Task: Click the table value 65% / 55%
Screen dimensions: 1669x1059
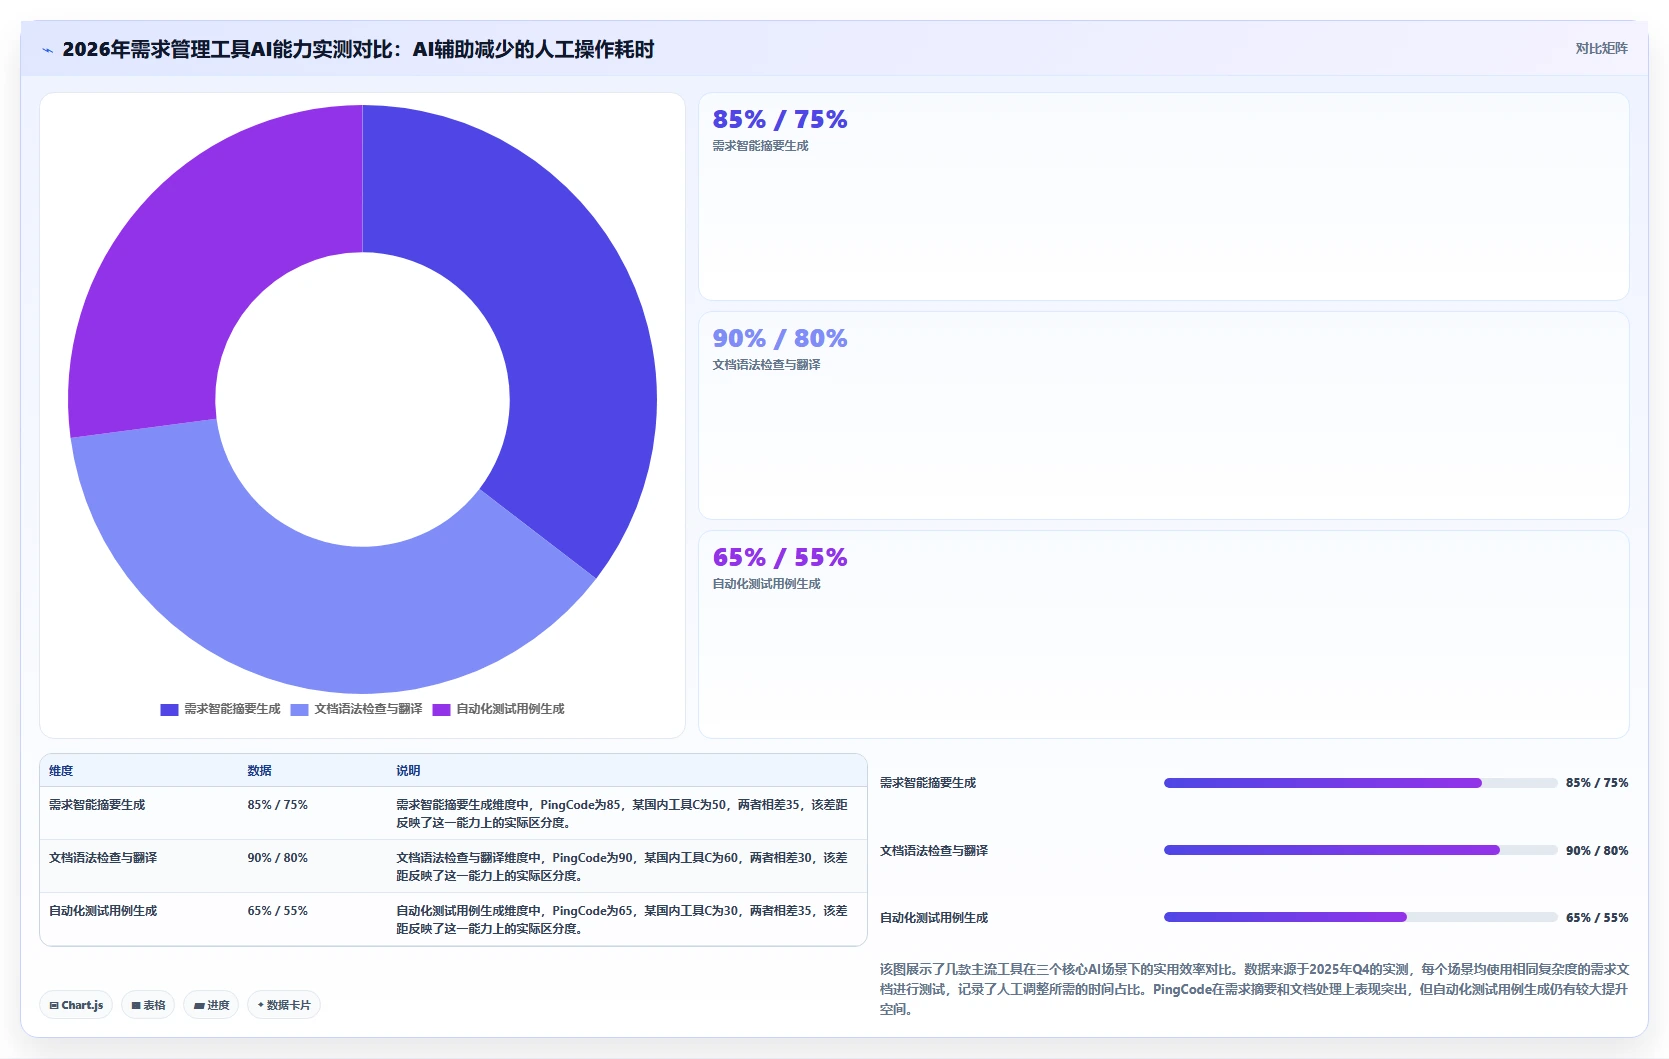Action: [278, 911]
